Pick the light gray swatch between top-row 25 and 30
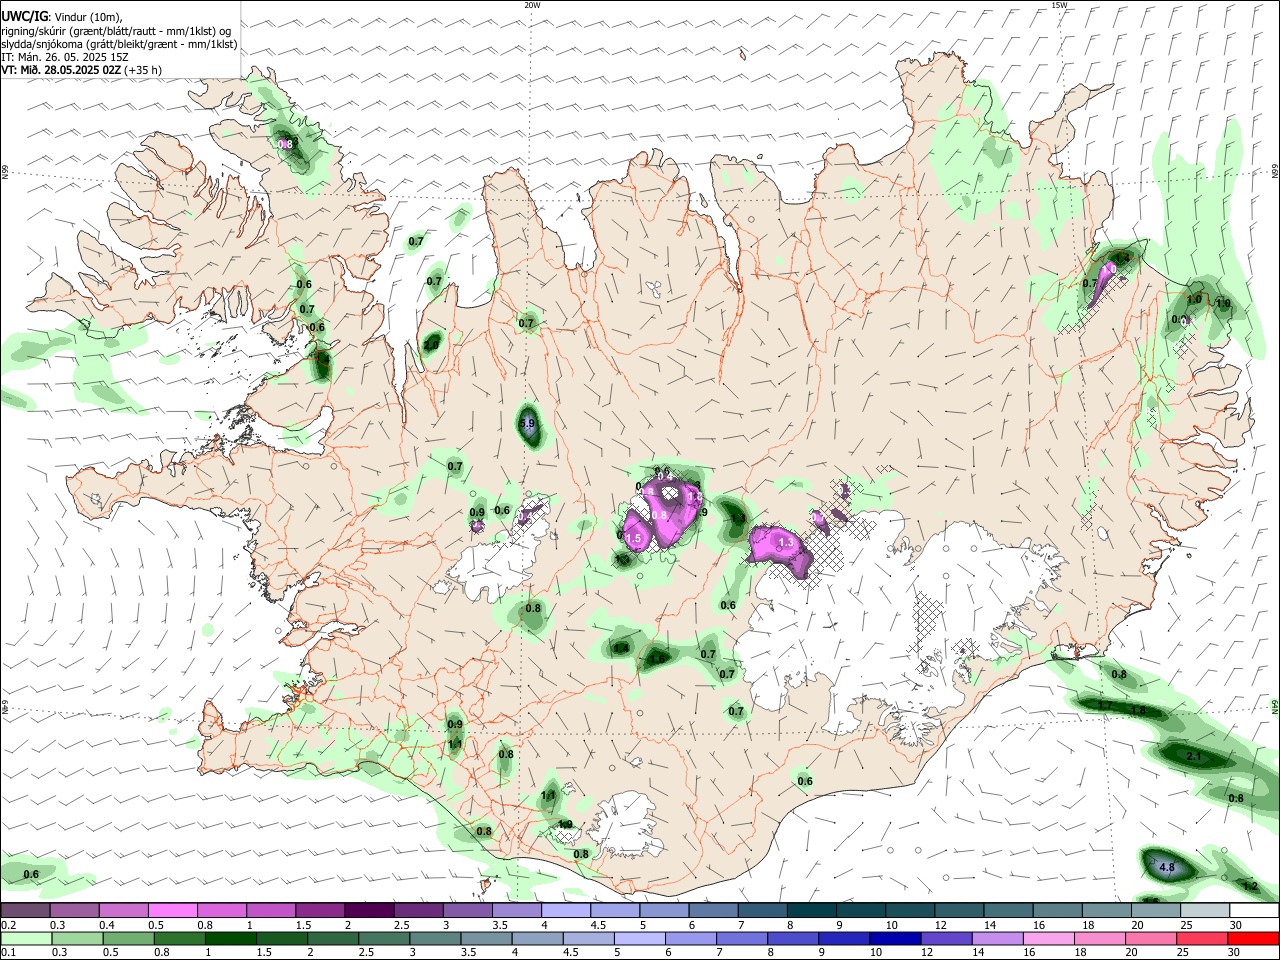Image resolution: width=1280 pixels, height=960 pixels. coord(1205,910)
